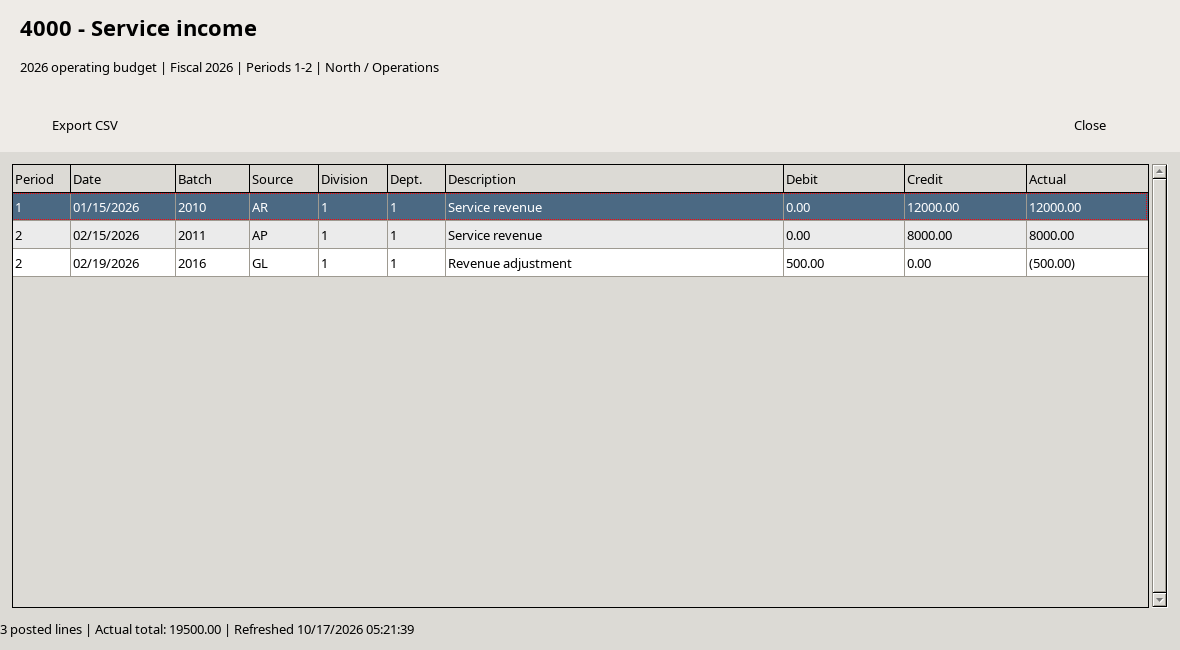Click the Batch column header
This screenshot has height=650, width=1180.
[x=212, y=179]
